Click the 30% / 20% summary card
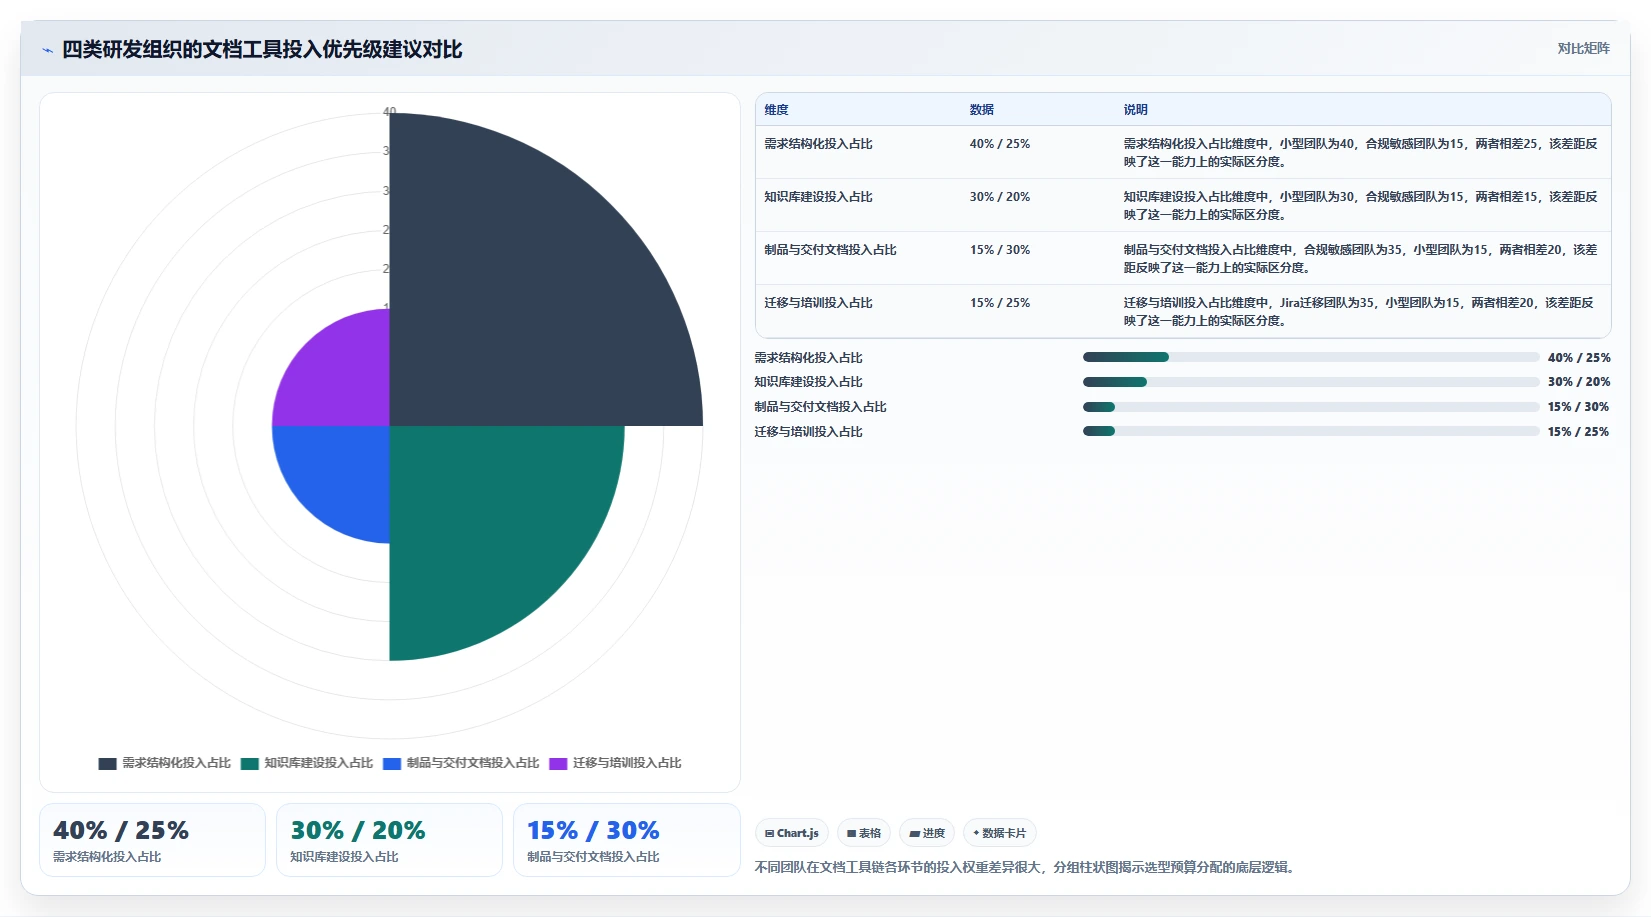1651x917 pixels. point(389,840)
